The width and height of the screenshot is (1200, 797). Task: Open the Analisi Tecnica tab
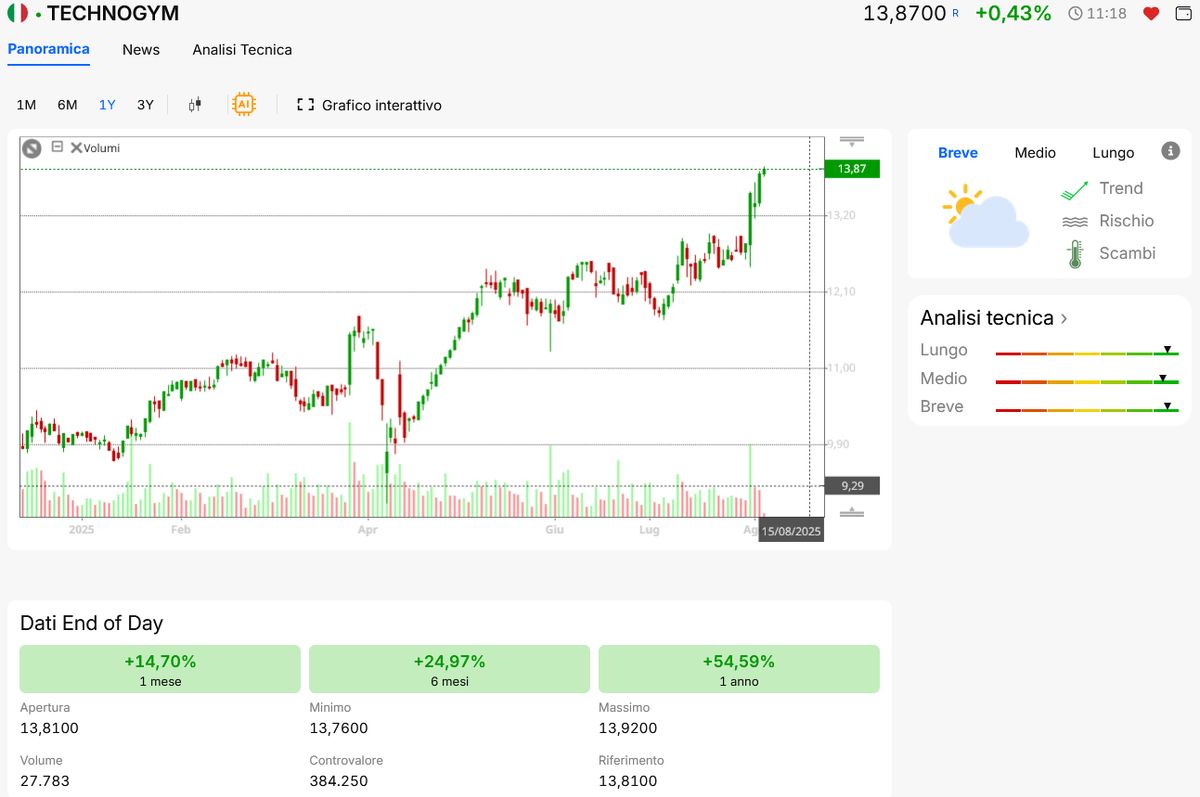coord(242,49)
